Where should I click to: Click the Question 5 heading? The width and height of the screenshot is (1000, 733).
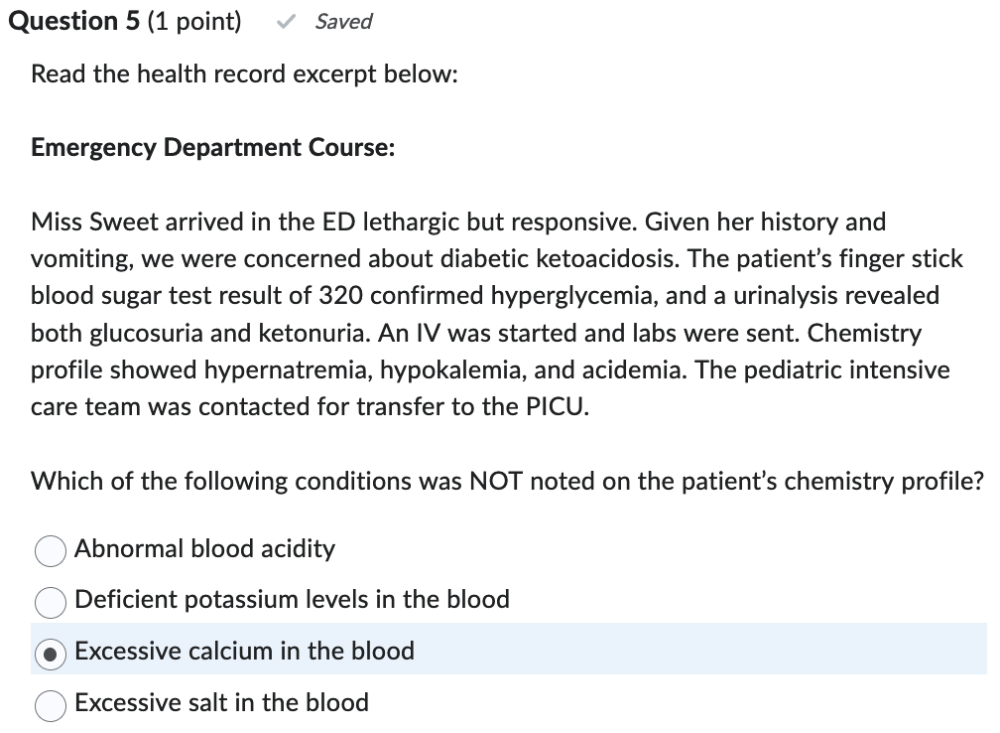point(74,22)
